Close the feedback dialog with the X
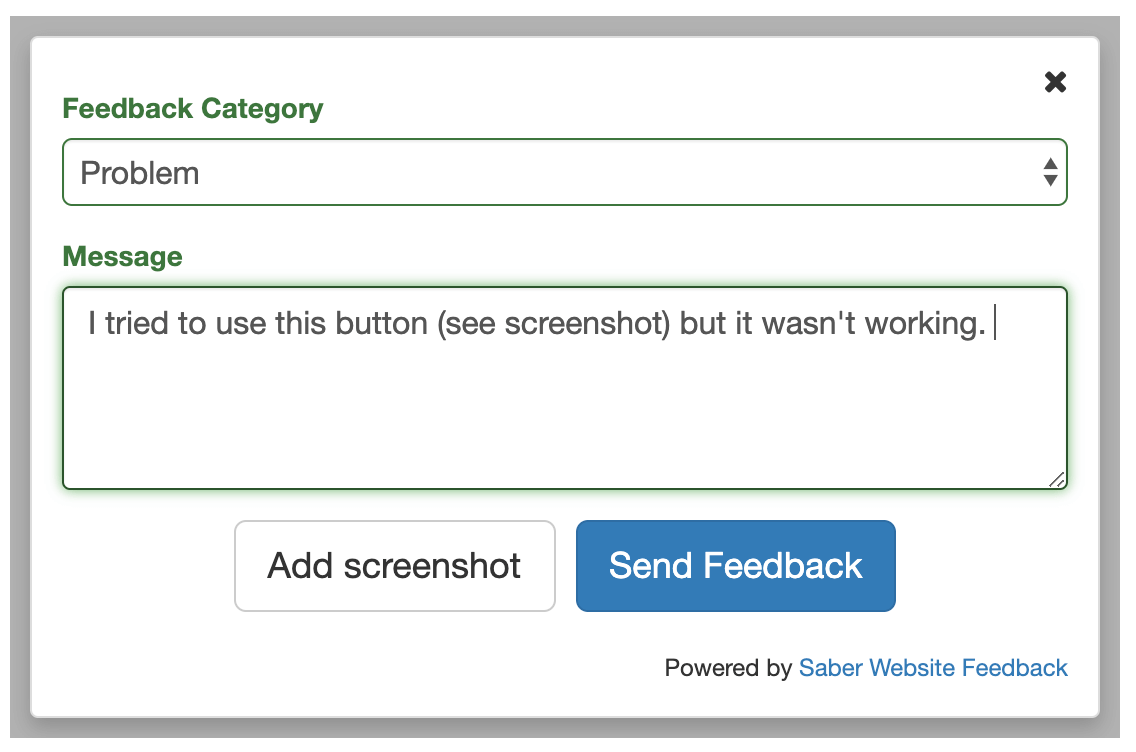Viewport: 1136px width, 752px height. tap(1055, 82)
